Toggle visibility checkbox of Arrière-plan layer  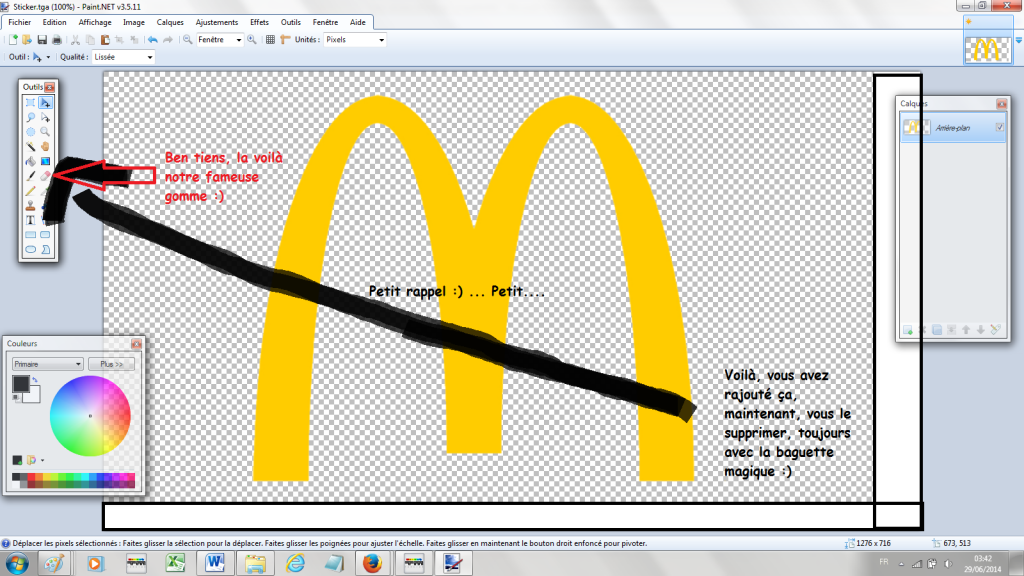[x=999, y=127]
